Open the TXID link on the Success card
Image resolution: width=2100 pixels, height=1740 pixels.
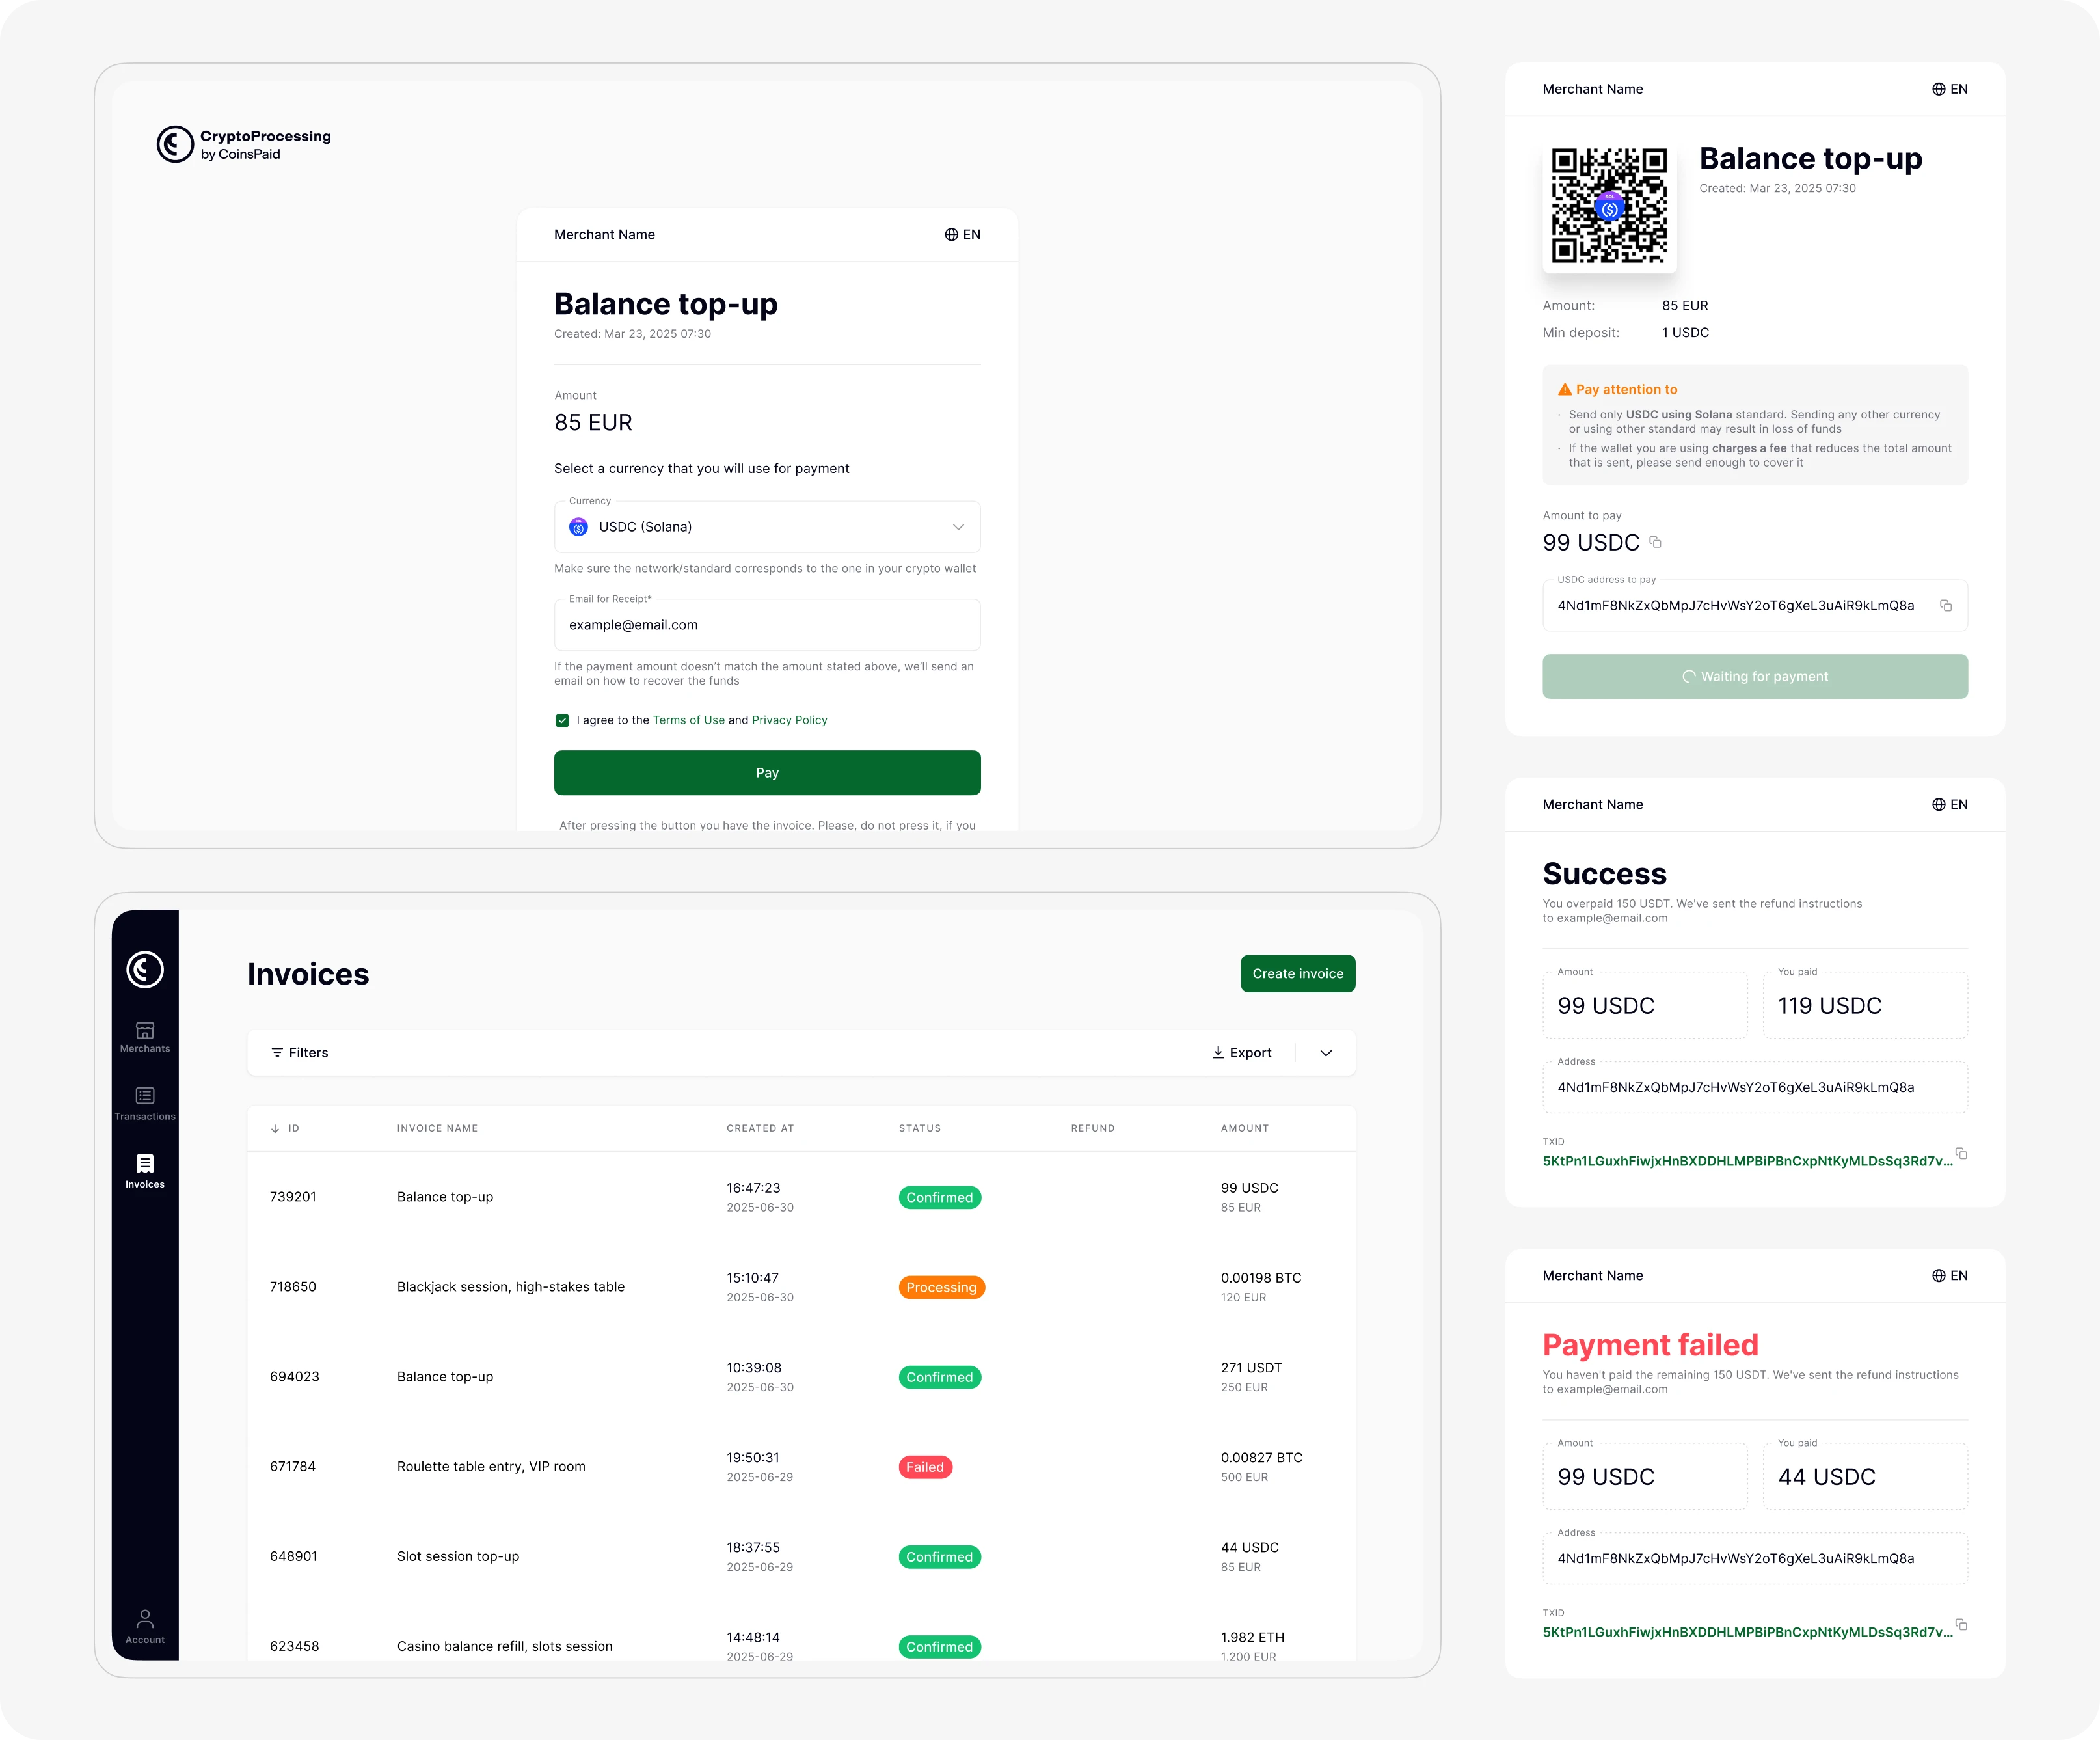click(1747, 1161)
